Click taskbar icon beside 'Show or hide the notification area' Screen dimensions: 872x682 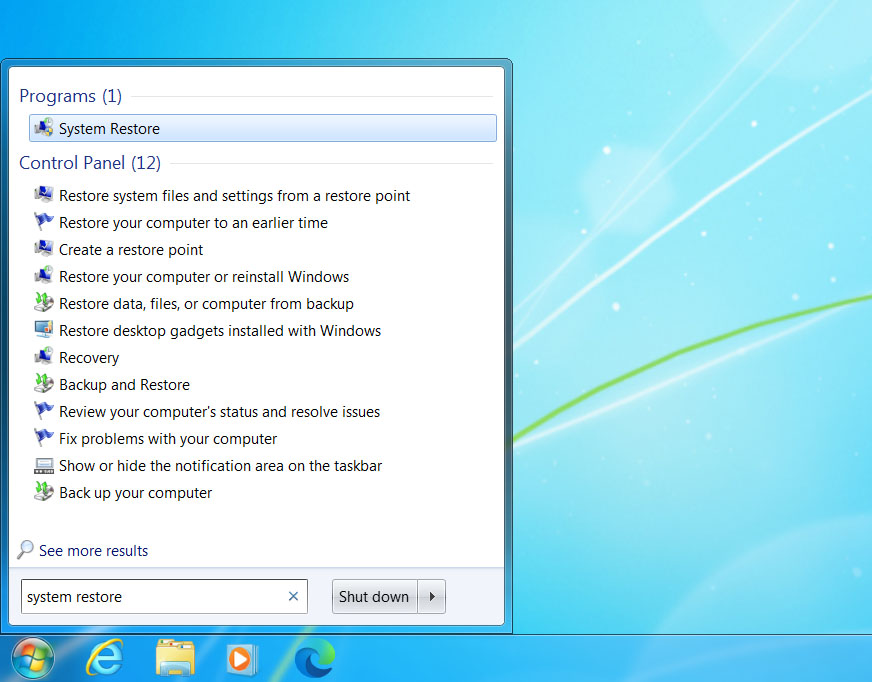[x=44, y=465]
